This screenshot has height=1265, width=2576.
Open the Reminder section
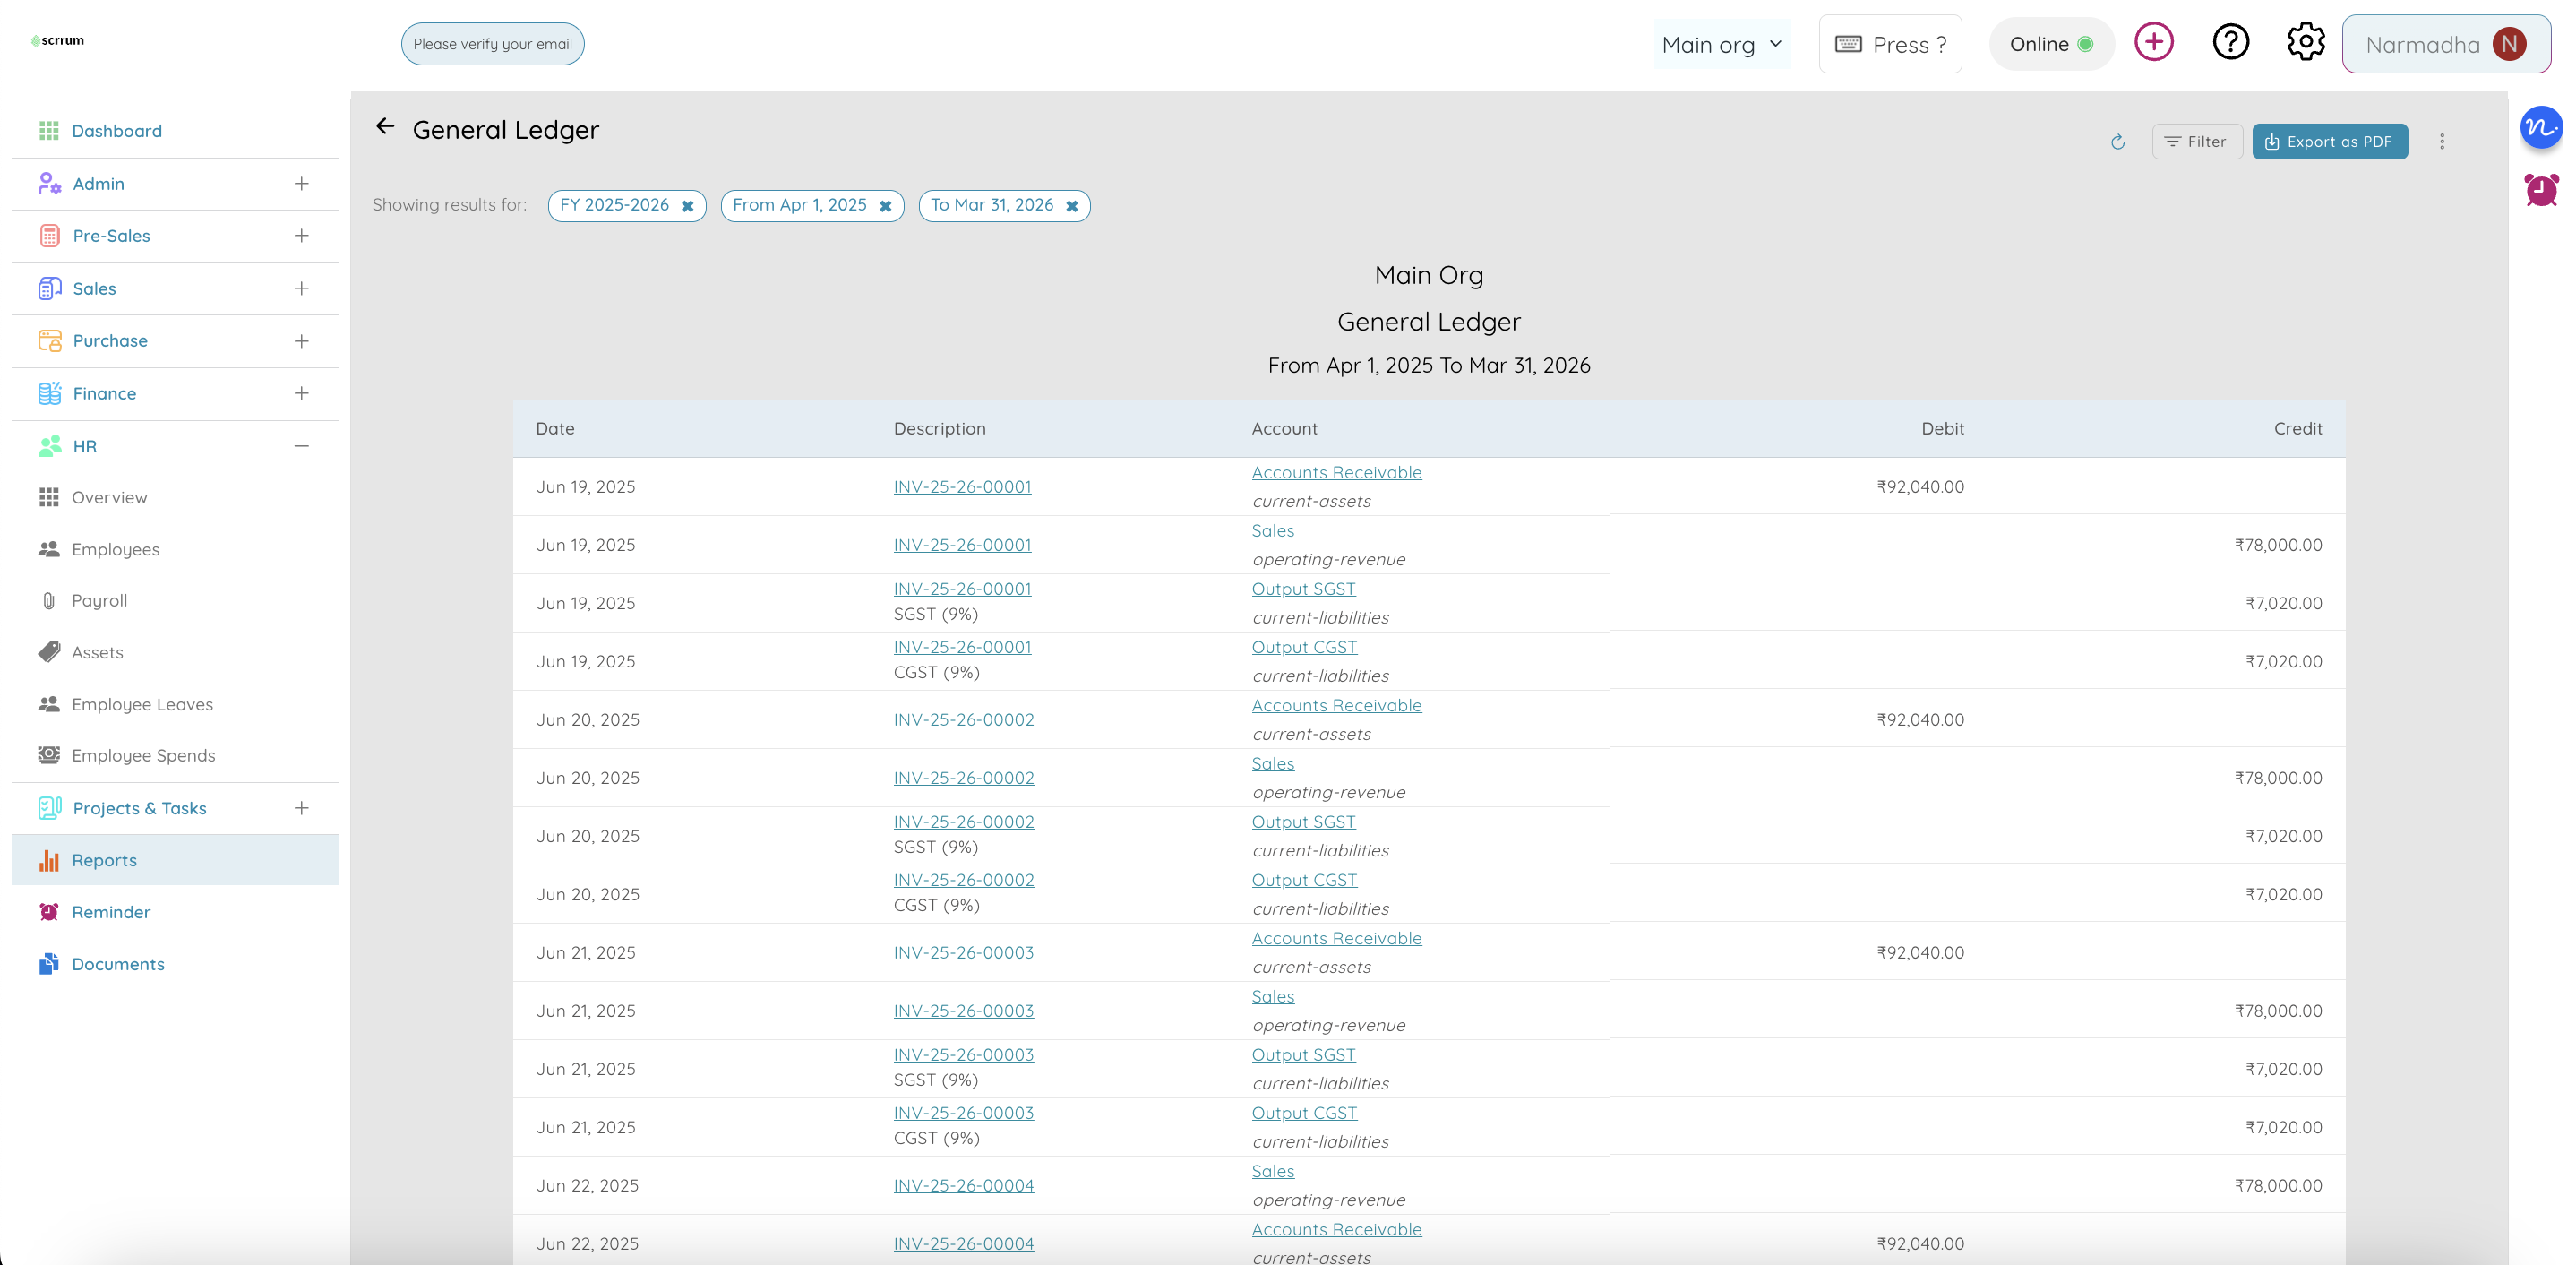pyautogui.click(x=110, y=911)
